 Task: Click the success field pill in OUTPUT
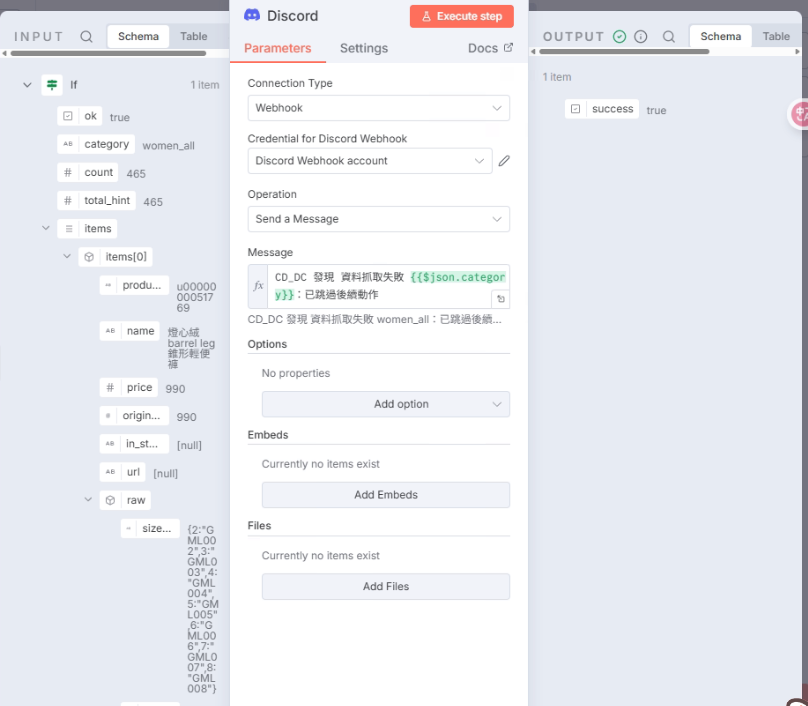click(602, 109)
